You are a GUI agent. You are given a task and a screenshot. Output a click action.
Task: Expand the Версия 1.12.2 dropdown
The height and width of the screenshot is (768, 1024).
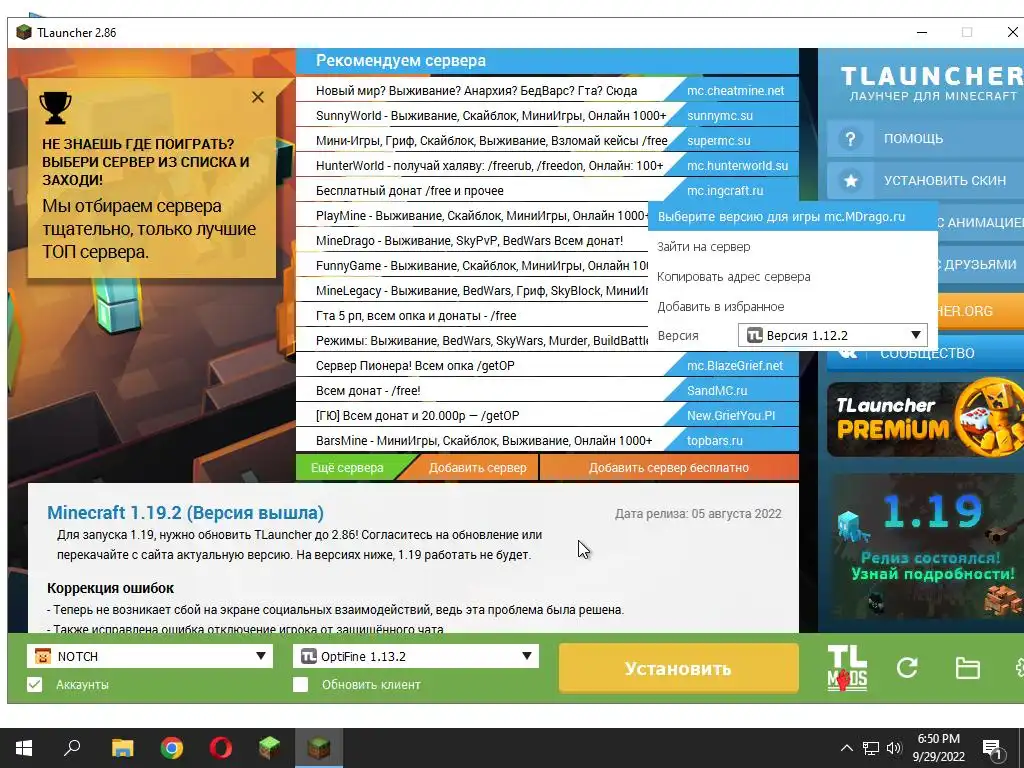[x=833, y=335]
